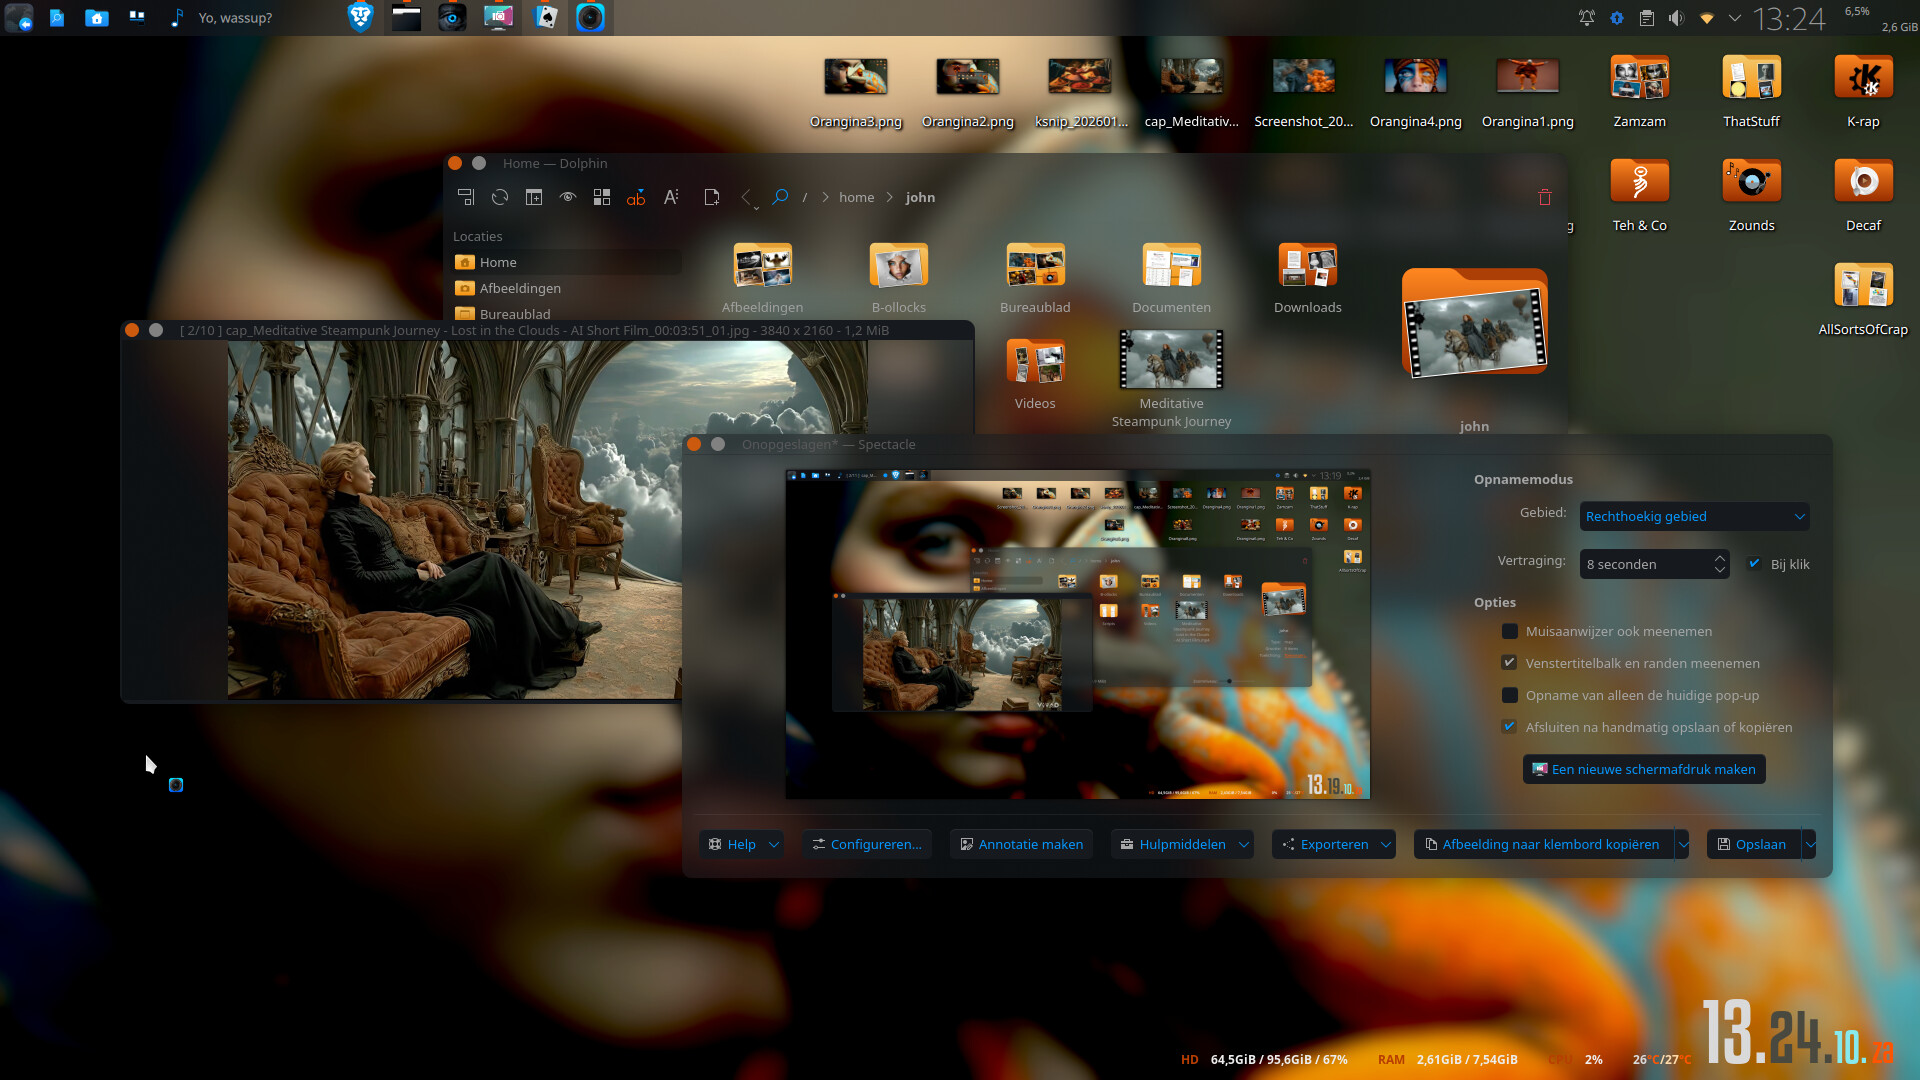Click the refresh icon in Dolphin toolbar
Screen dimensions: 1920x1080
500,197
